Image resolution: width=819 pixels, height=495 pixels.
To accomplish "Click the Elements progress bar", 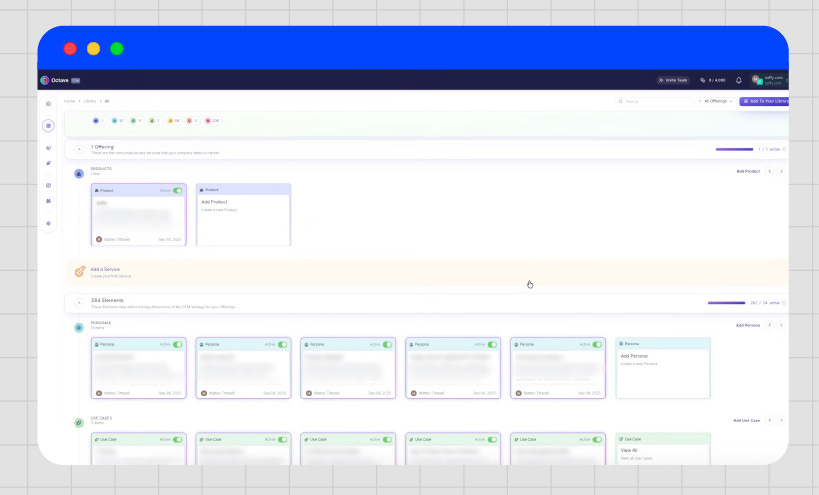I will [727, 303].
